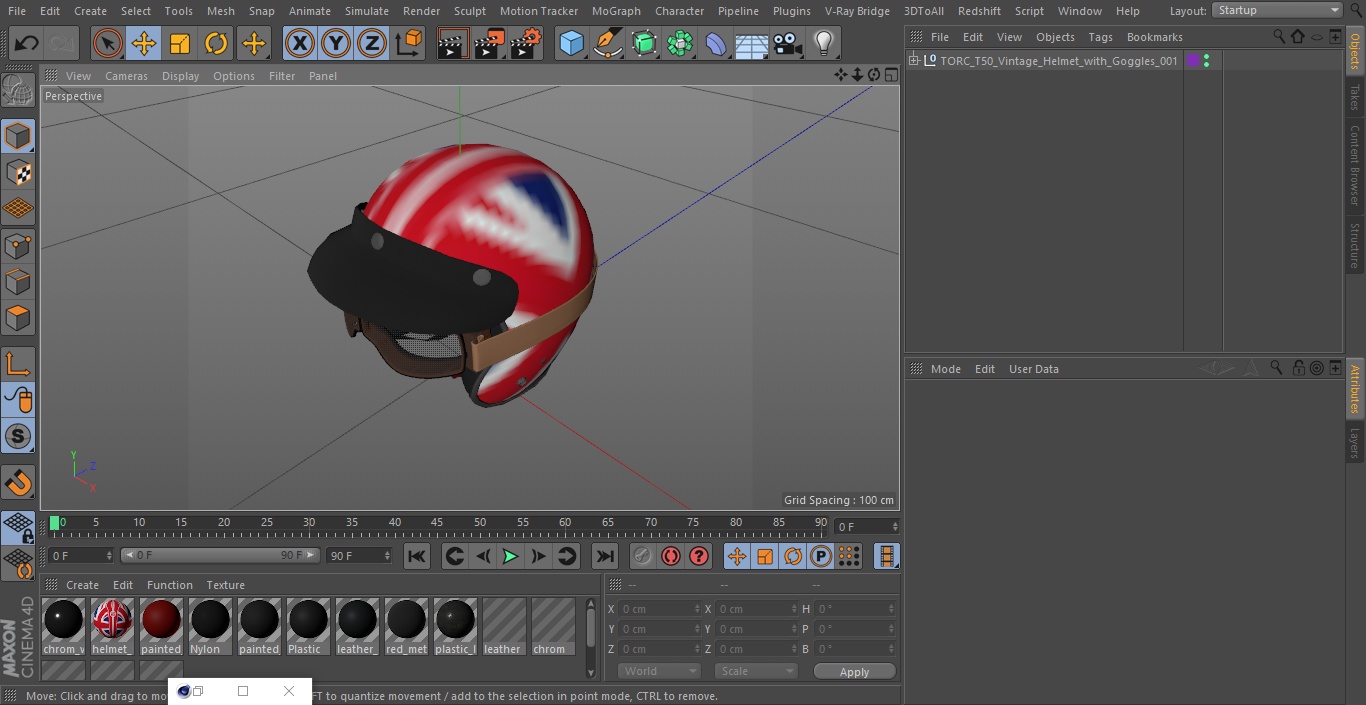Click search icon in Object Manager
This screenshot has height=705, width=1366.
[x=1279, y=36]
